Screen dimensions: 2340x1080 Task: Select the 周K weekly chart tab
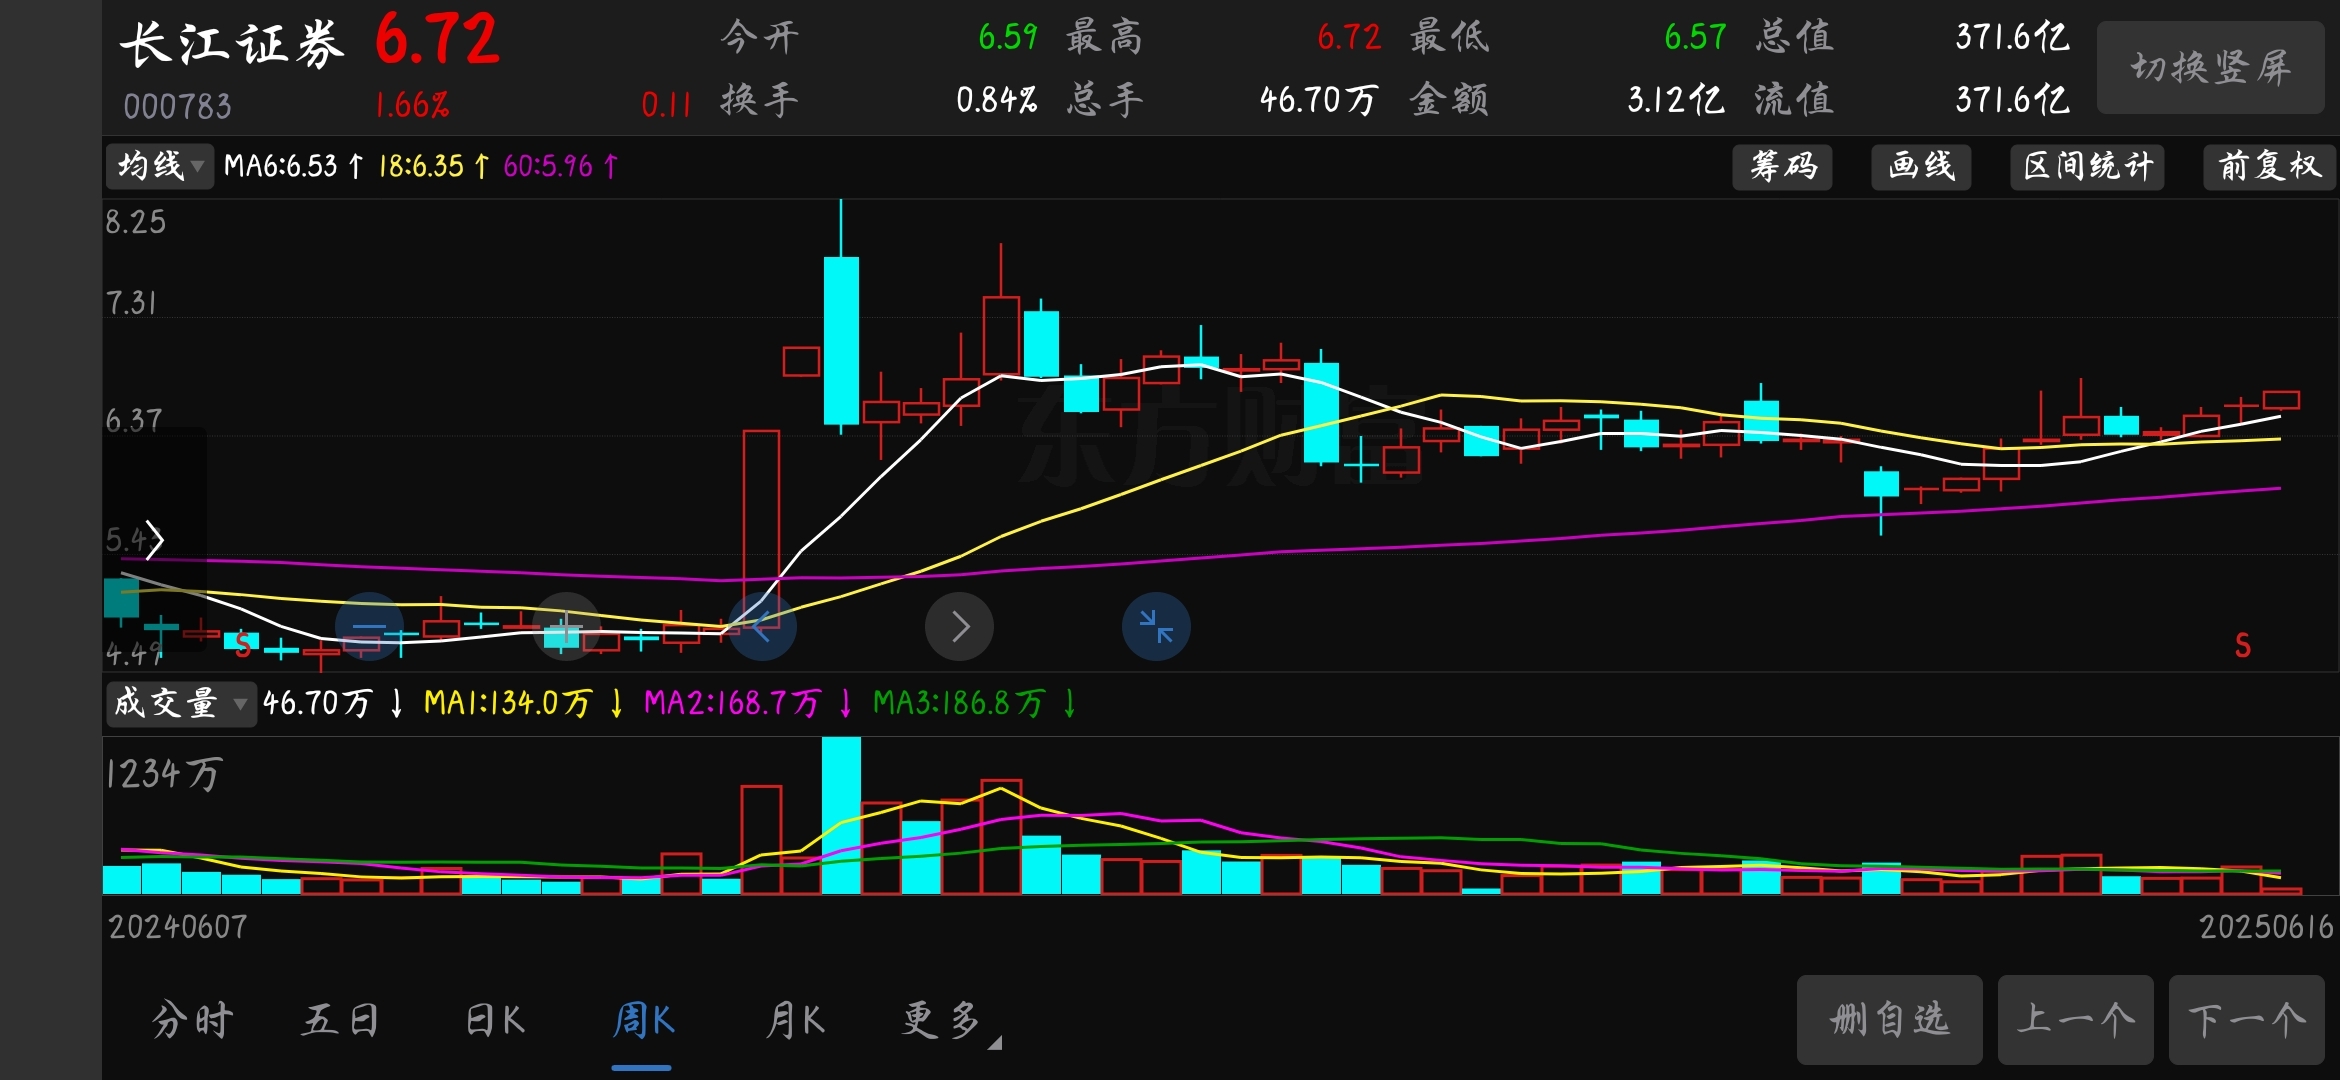[x=643, y=1021]
